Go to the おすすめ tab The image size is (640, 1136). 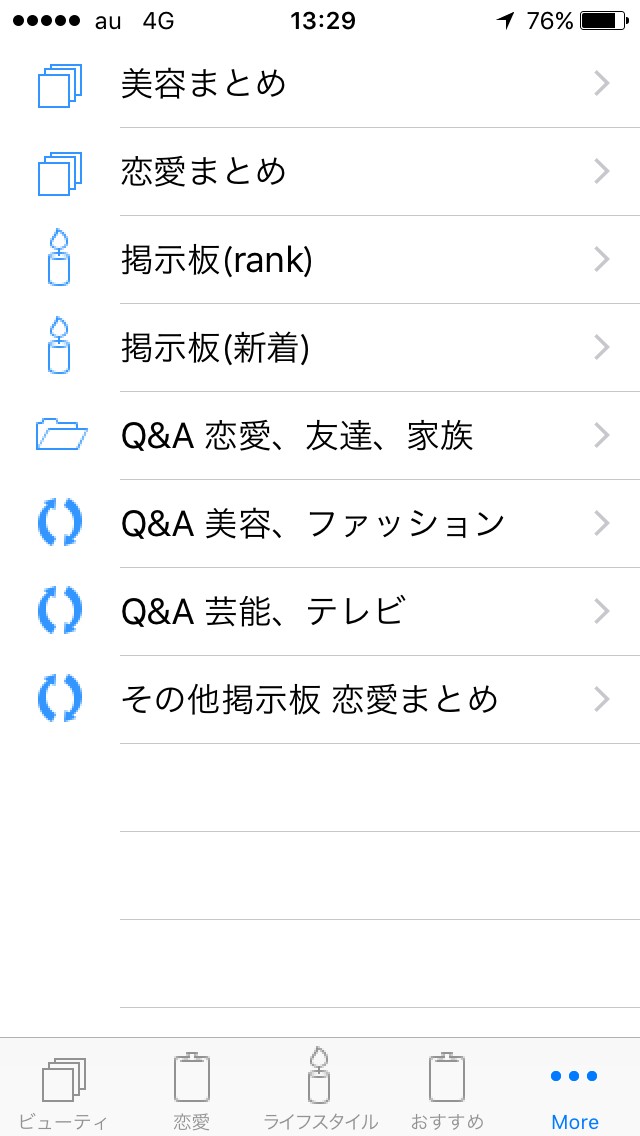point(447,1090)
